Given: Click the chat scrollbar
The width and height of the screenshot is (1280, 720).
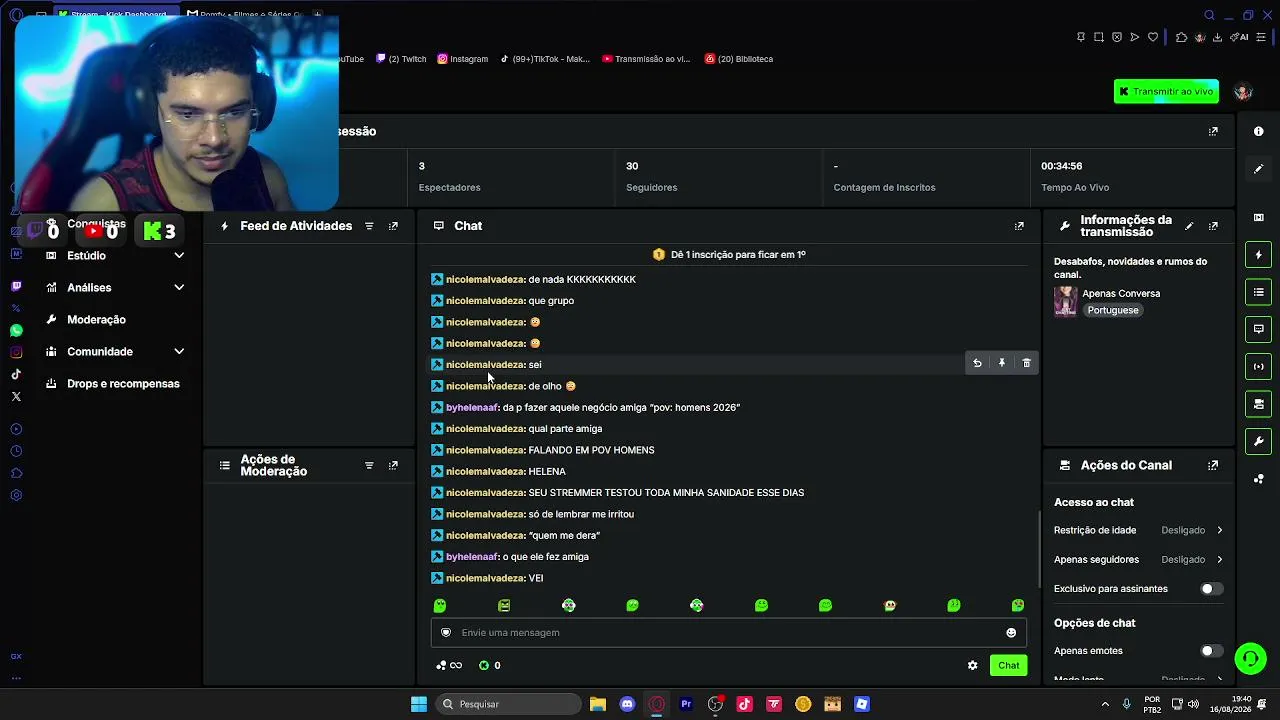Looking at the screenshot, I should pos(1039,548).
